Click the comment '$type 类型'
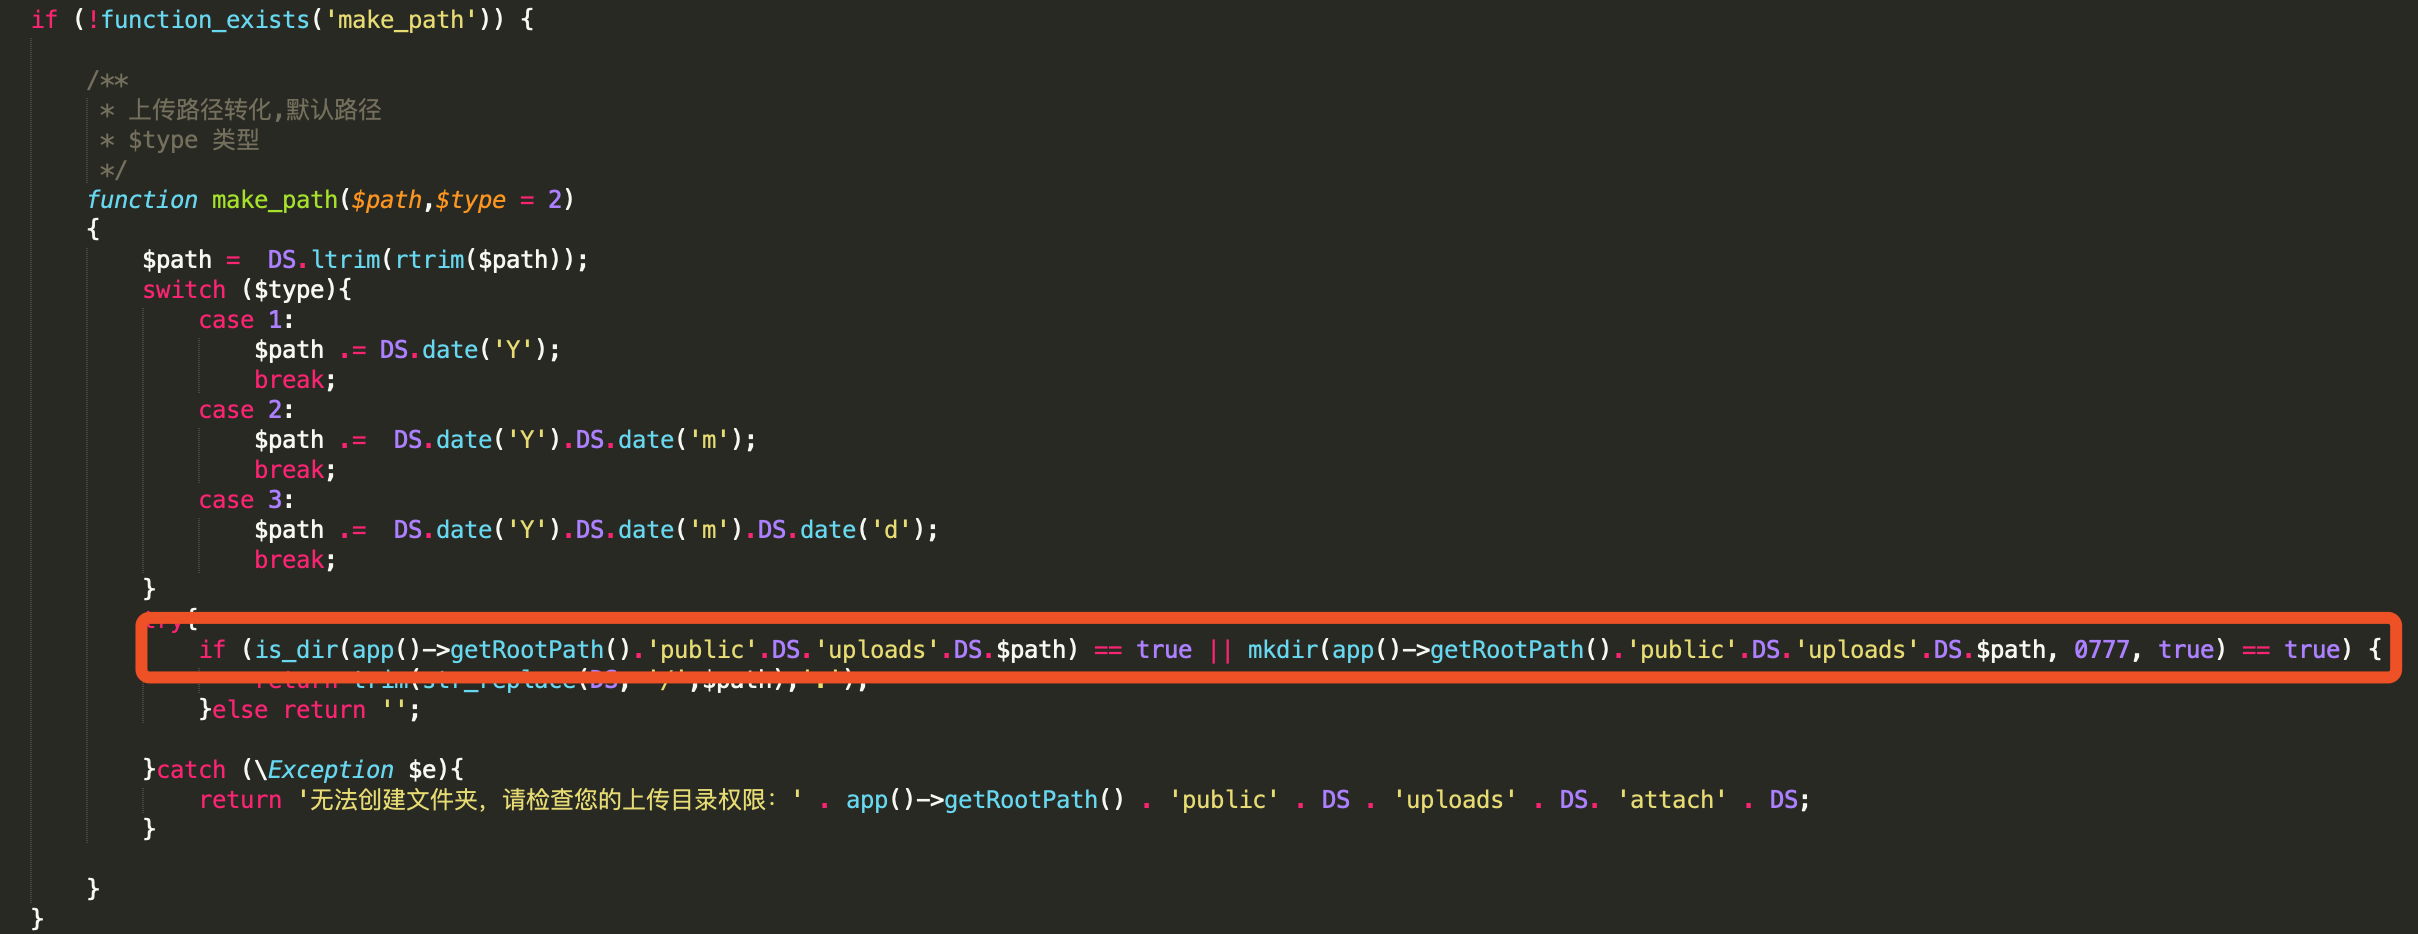The height and width of the screenshot is (934, 2418). pyautogui.click(x=193, y=140)
